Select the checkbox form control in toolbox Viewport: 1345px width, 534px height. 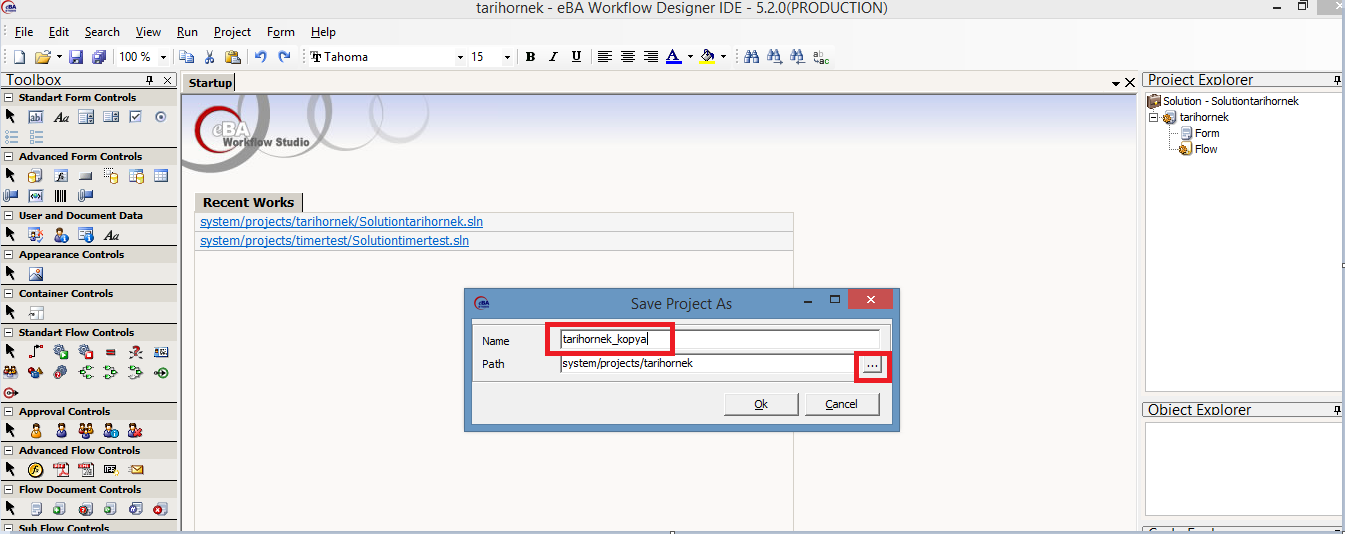(x=136, y=117)
